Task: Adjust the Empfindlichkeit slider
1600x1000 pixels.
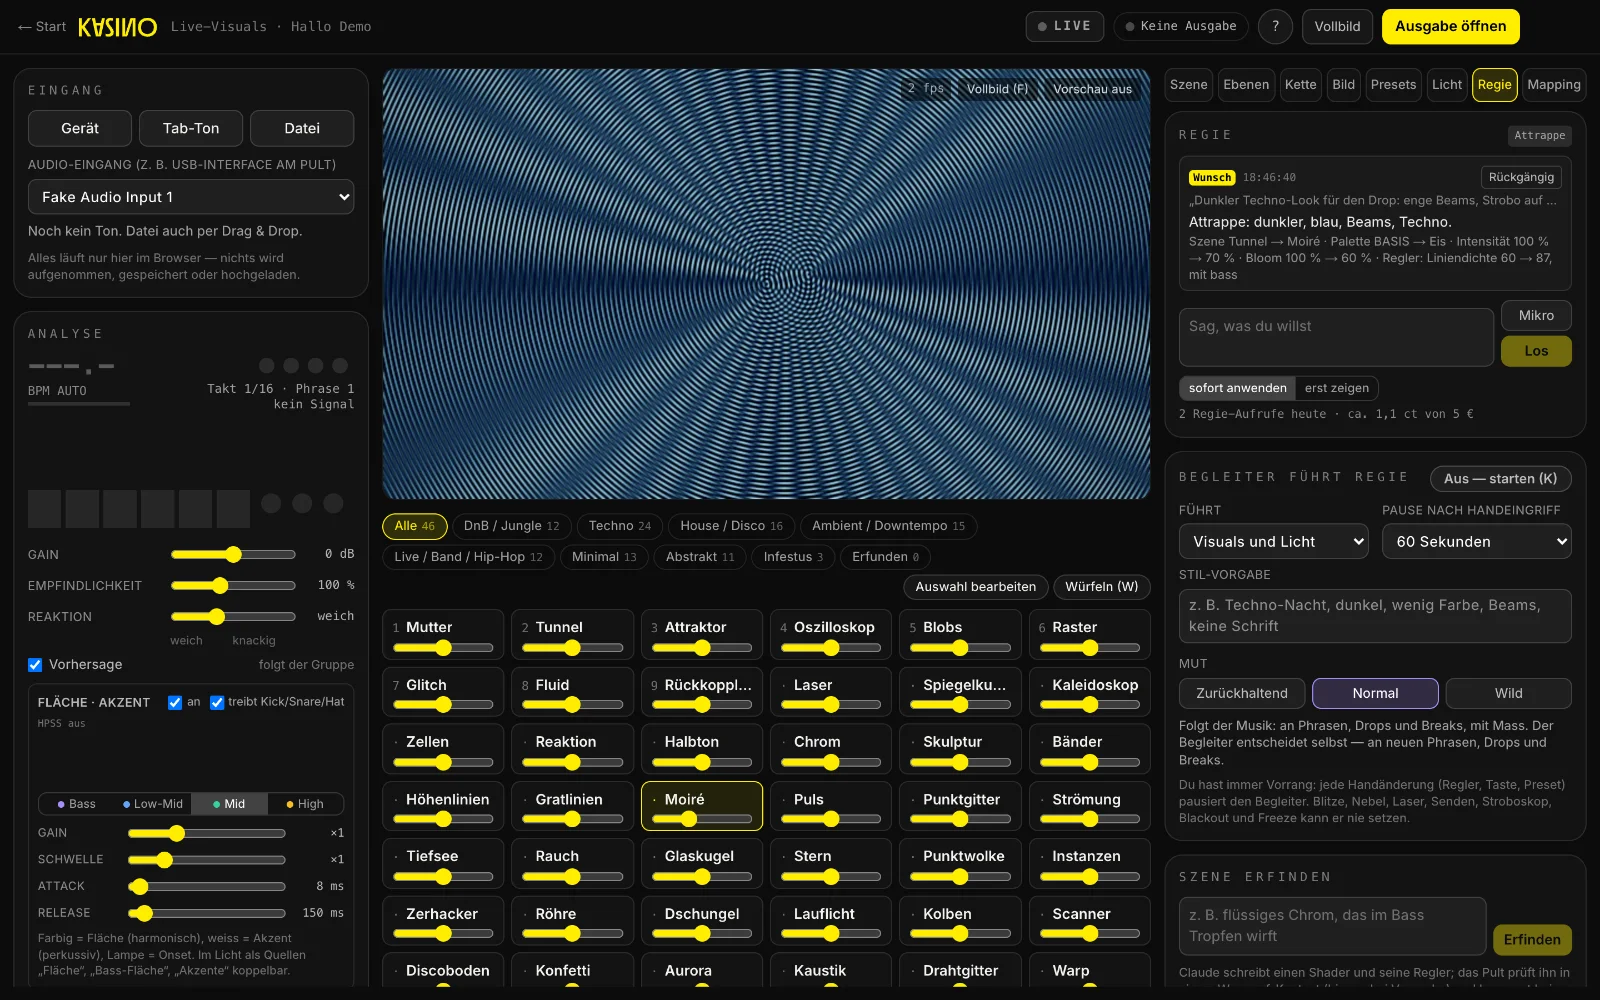Action: click(233, 586)
